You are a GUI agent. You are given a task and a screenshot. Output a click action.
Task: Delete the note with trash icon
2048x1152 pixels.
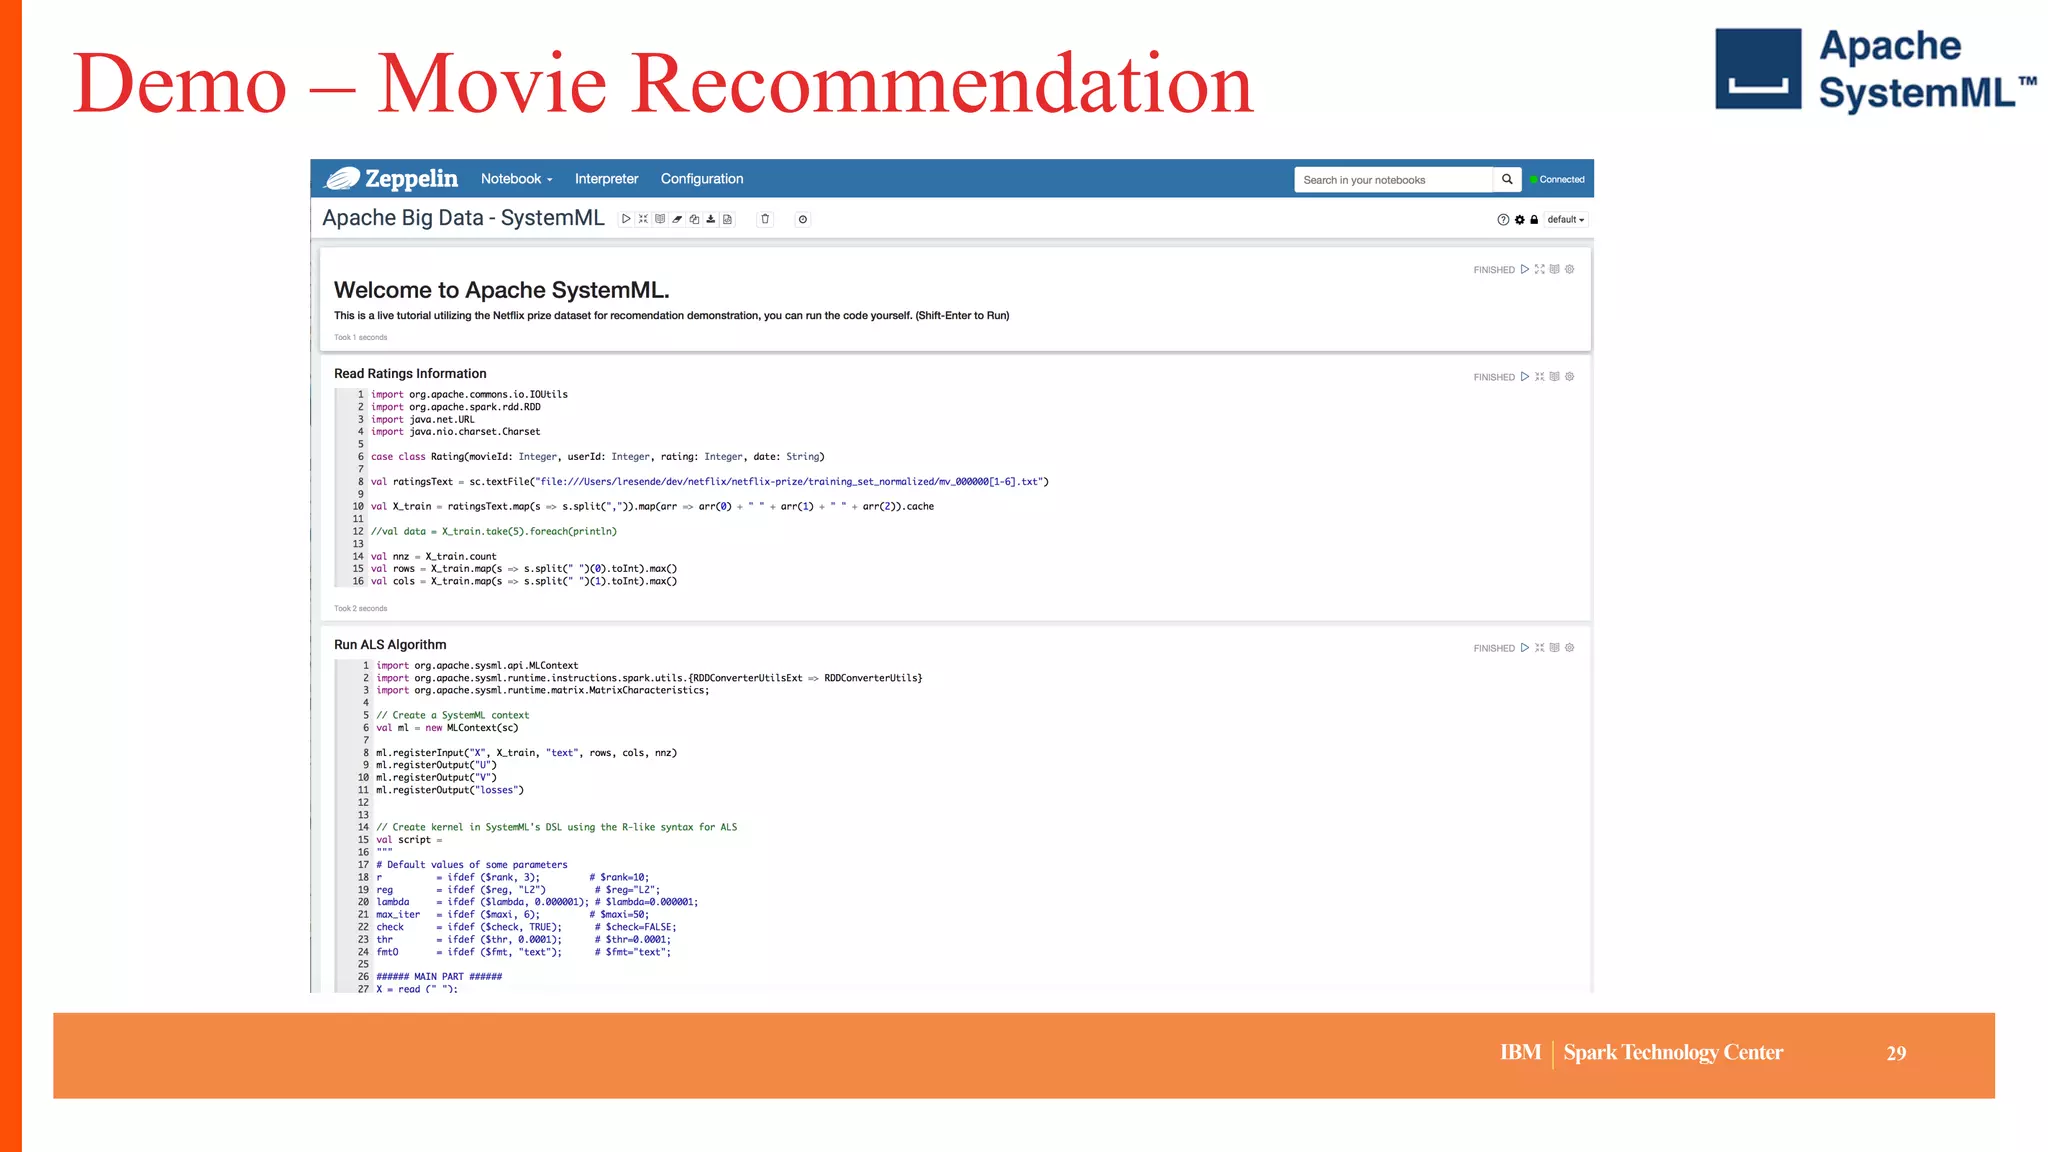click(x=765, y=219)
